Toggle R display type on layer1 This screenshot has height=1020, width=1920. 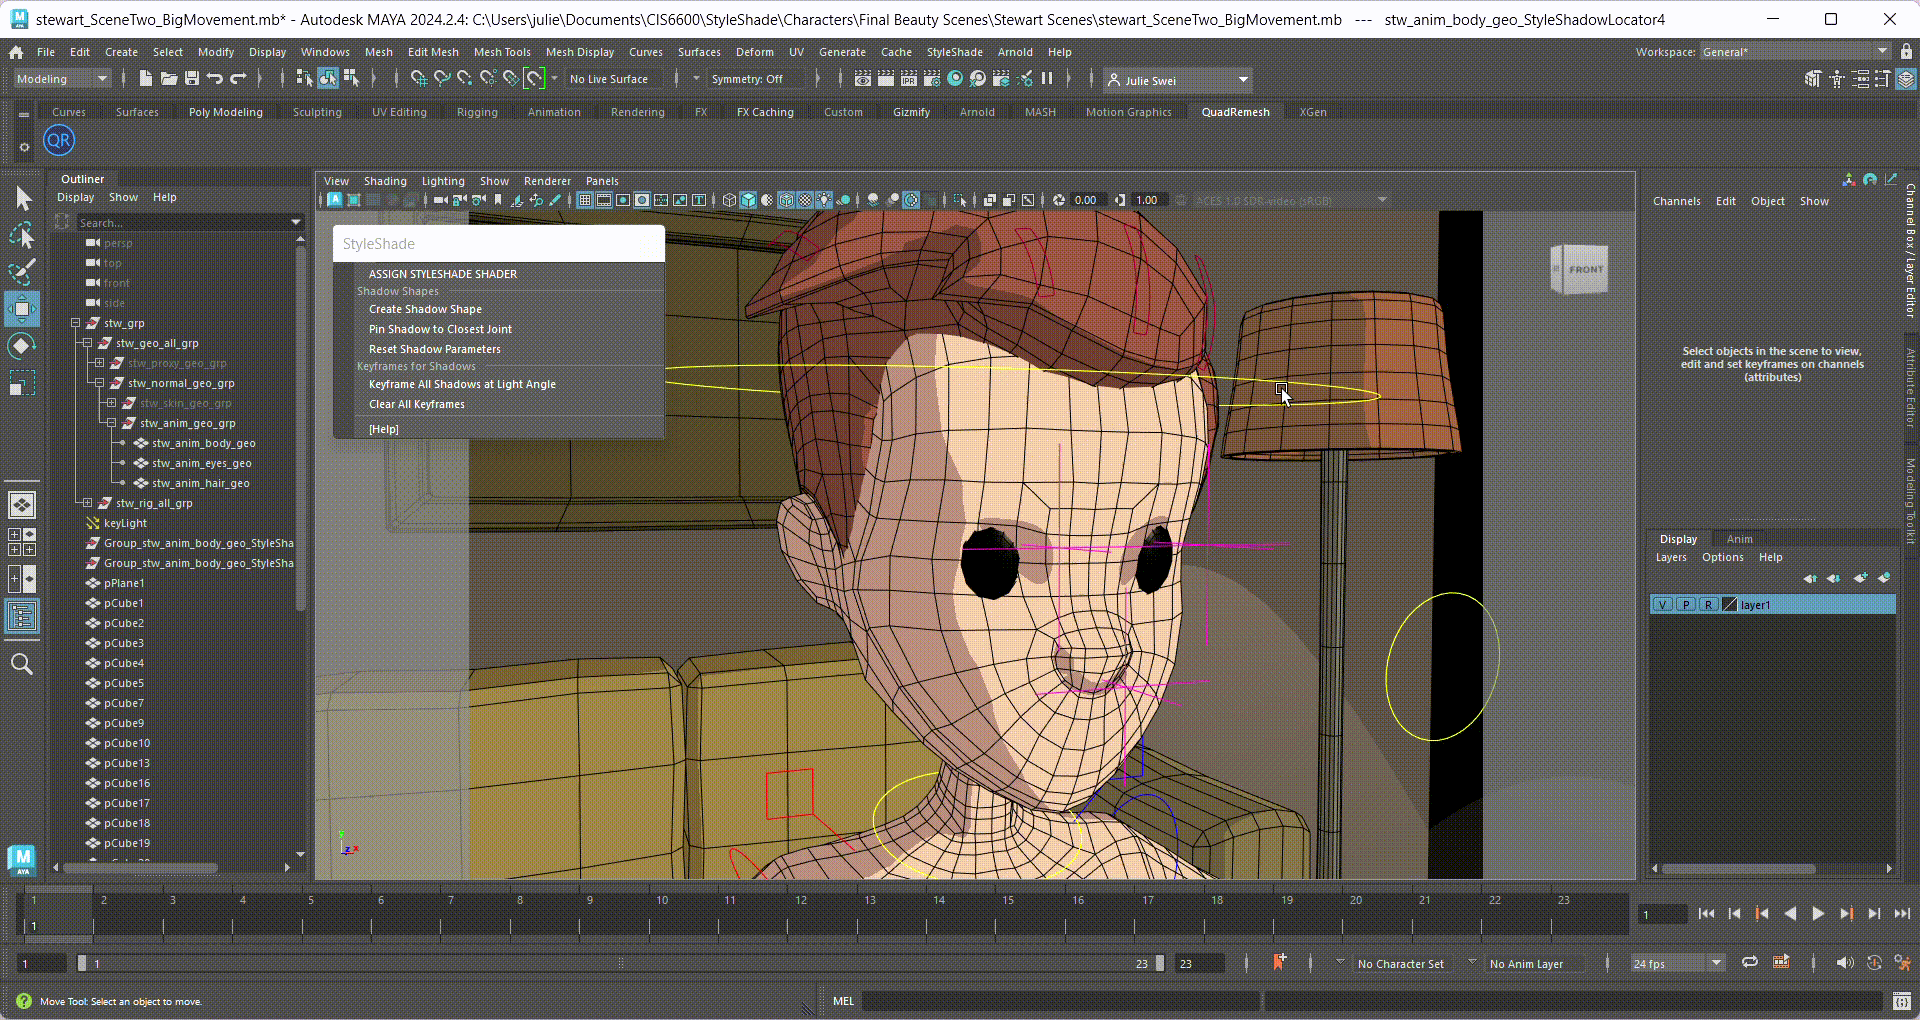tap(1709, 605)
